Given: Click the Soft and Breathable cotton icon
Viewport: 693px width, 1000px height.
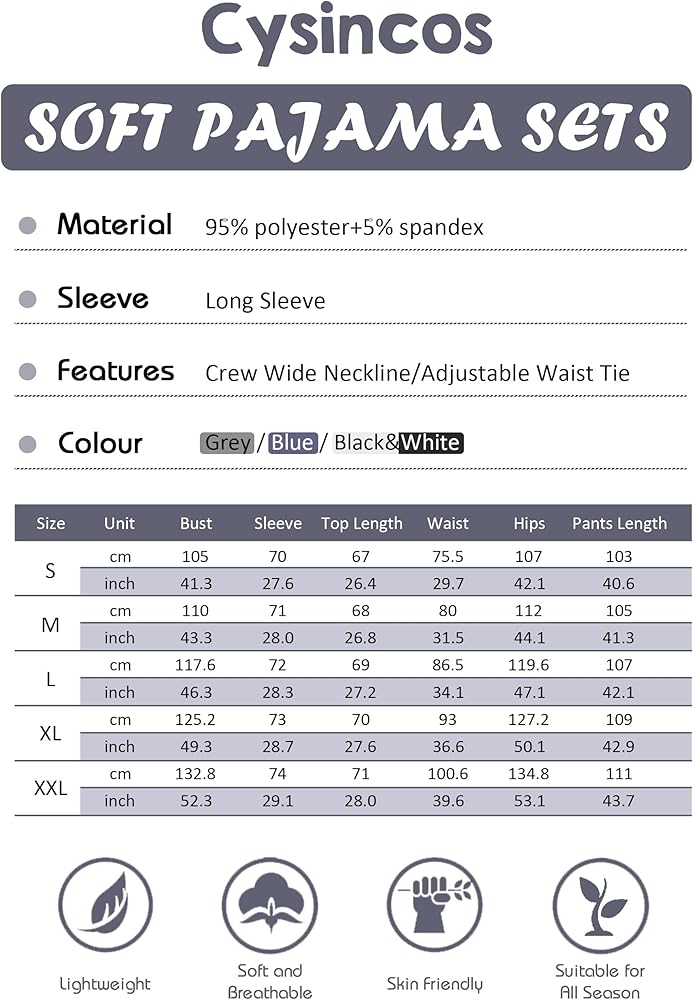Looking at the screenshot, I should (x=269, y=905).
